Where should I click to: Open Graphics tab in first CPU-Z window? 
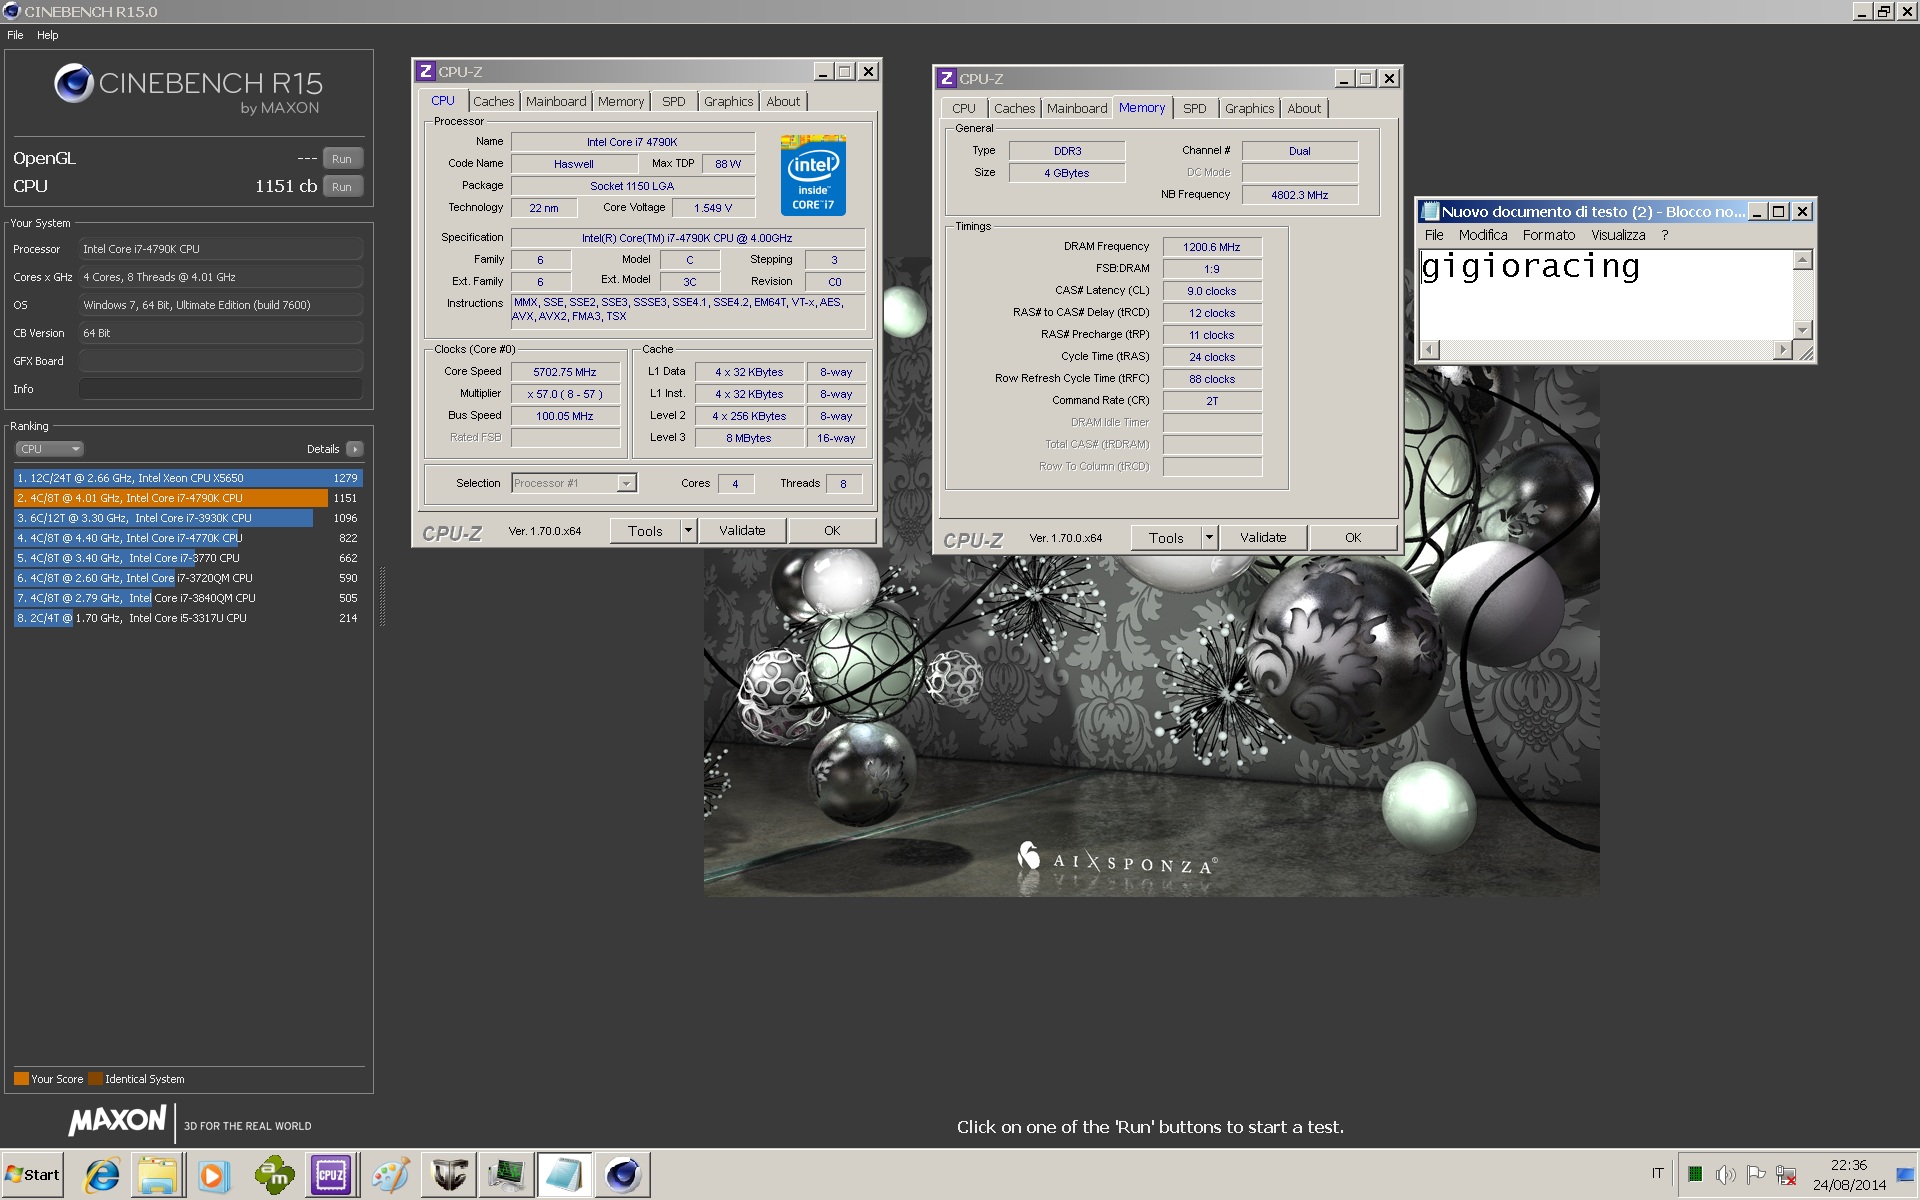pos(728,101)
